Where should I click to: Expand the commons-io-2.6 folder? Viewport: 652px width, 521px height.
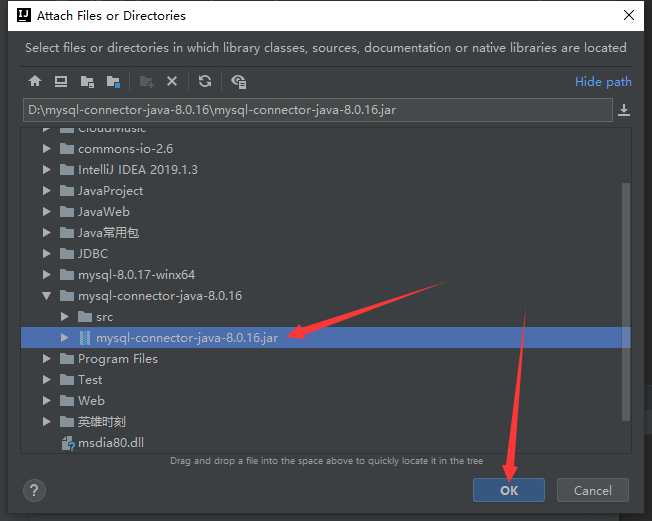coord(47,148)
